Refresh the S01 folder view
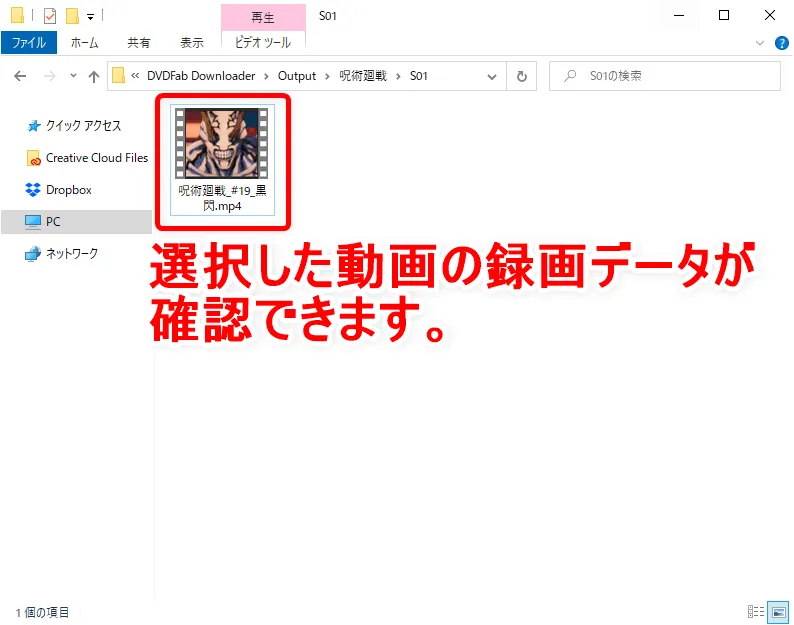794x625 pixels. coord(522,76)
